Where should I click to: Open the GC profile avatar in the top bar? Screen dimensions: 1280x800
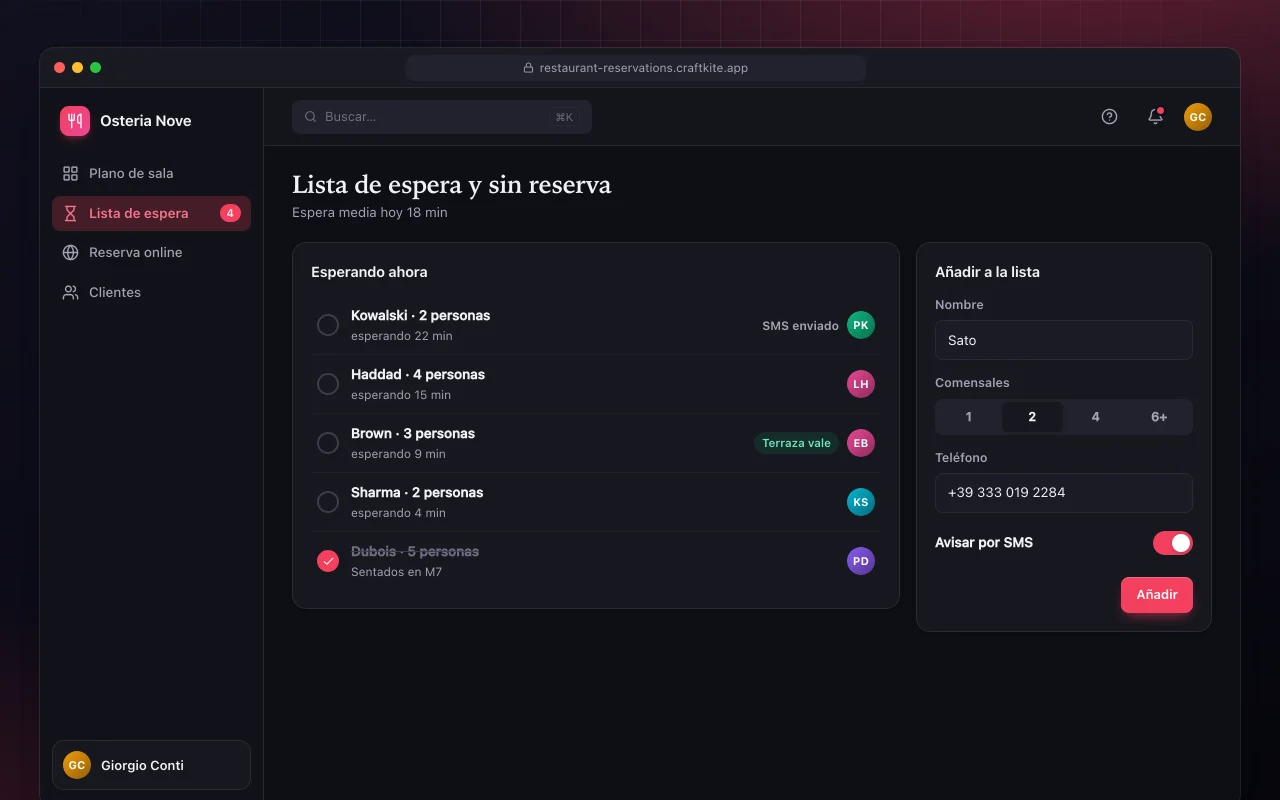pyautogui.click(x=1198, y=117)
